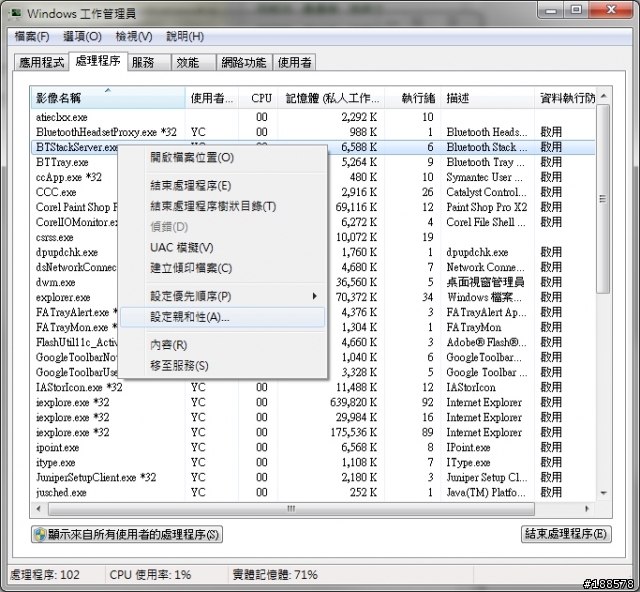This screenshot has height=592, width=640.
Task: Click horizontal scrollbar left arrow
Action: coord(39,509)
